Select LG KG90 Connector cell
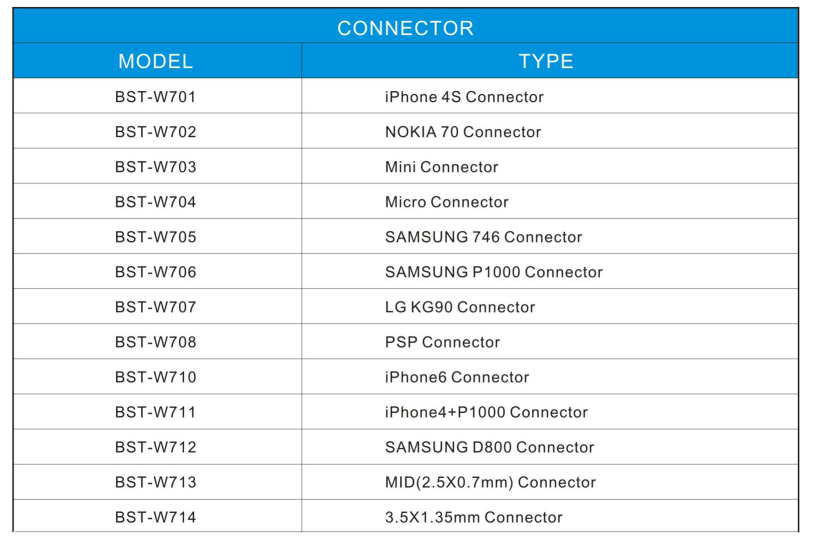The width and height of the screenshot is (819, 542). 460,307
